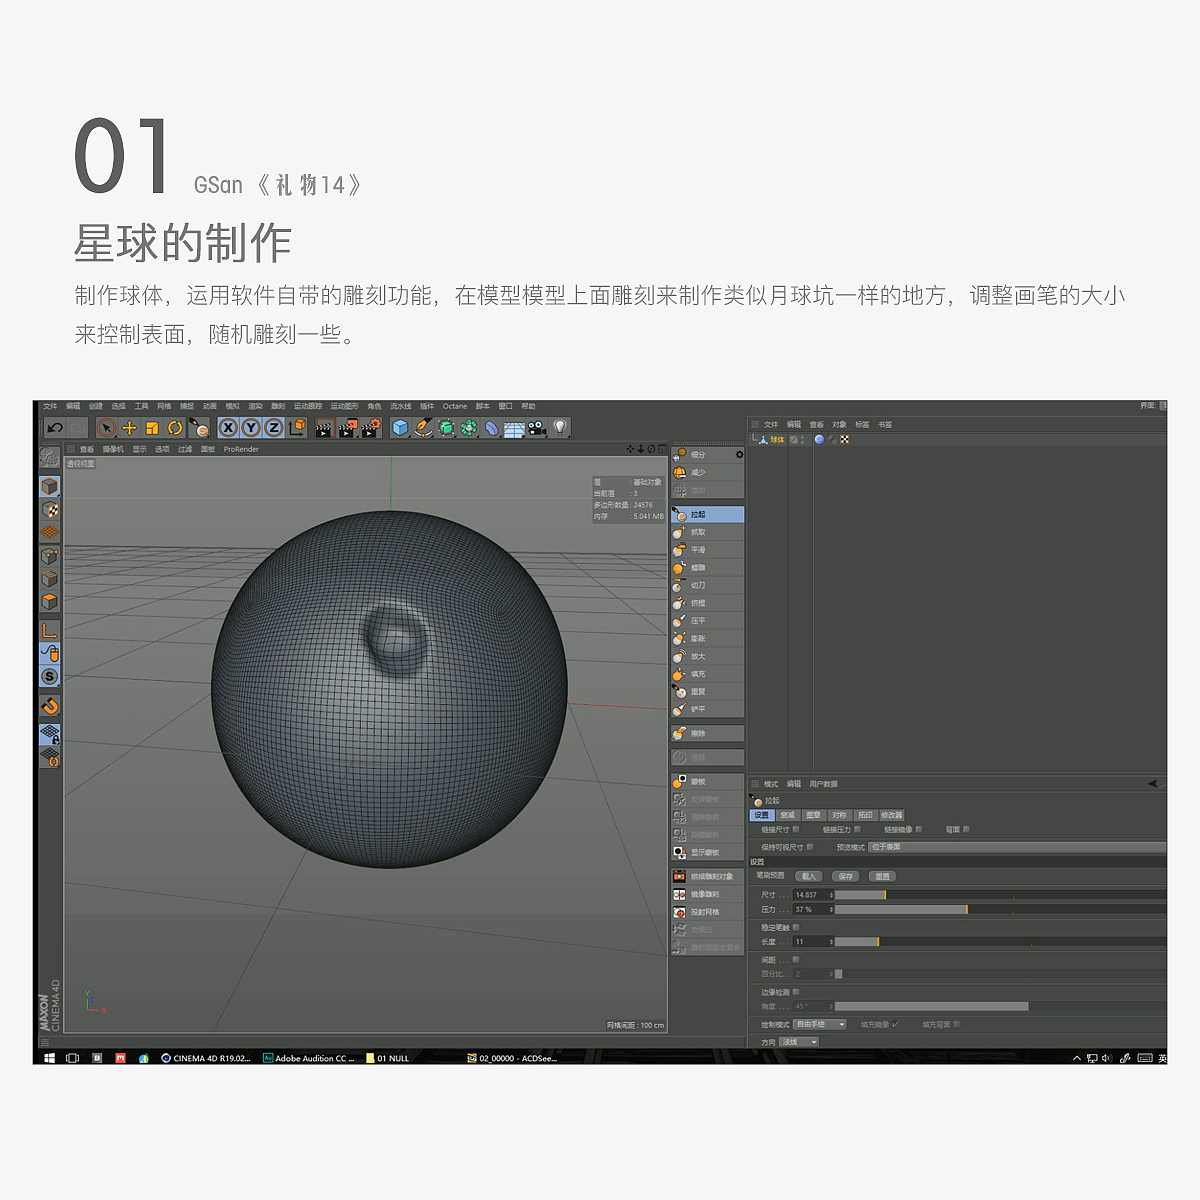
Task: Open the spline Pen tool
Action: click(x=423, y=428)
